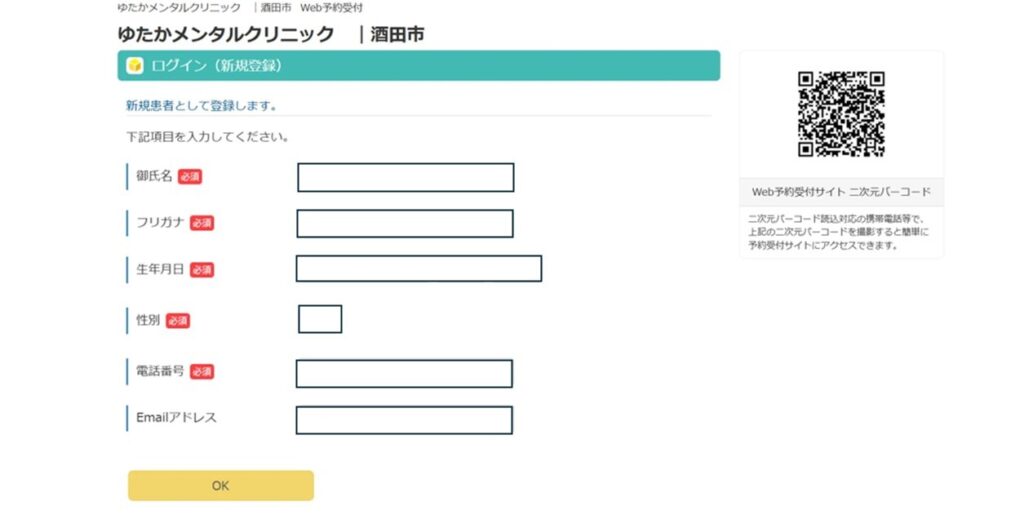Click the Web予約受付 breadcrumb text
The width and height of the screenshot is (1024, 515).
331,8
